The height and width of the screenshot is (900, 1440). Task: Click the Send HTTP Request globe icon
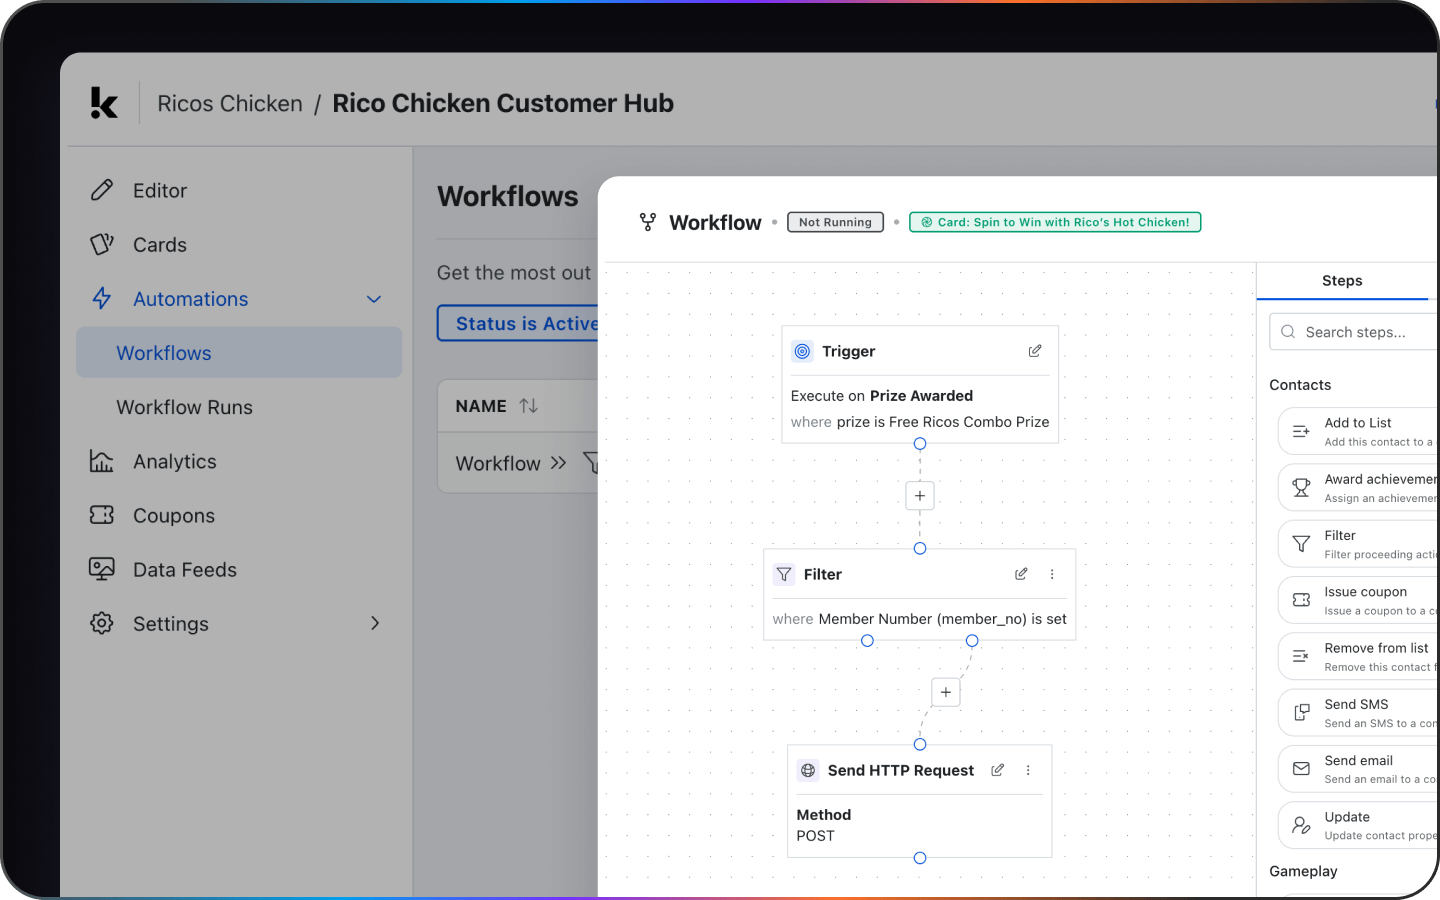[x=808, y=770]
